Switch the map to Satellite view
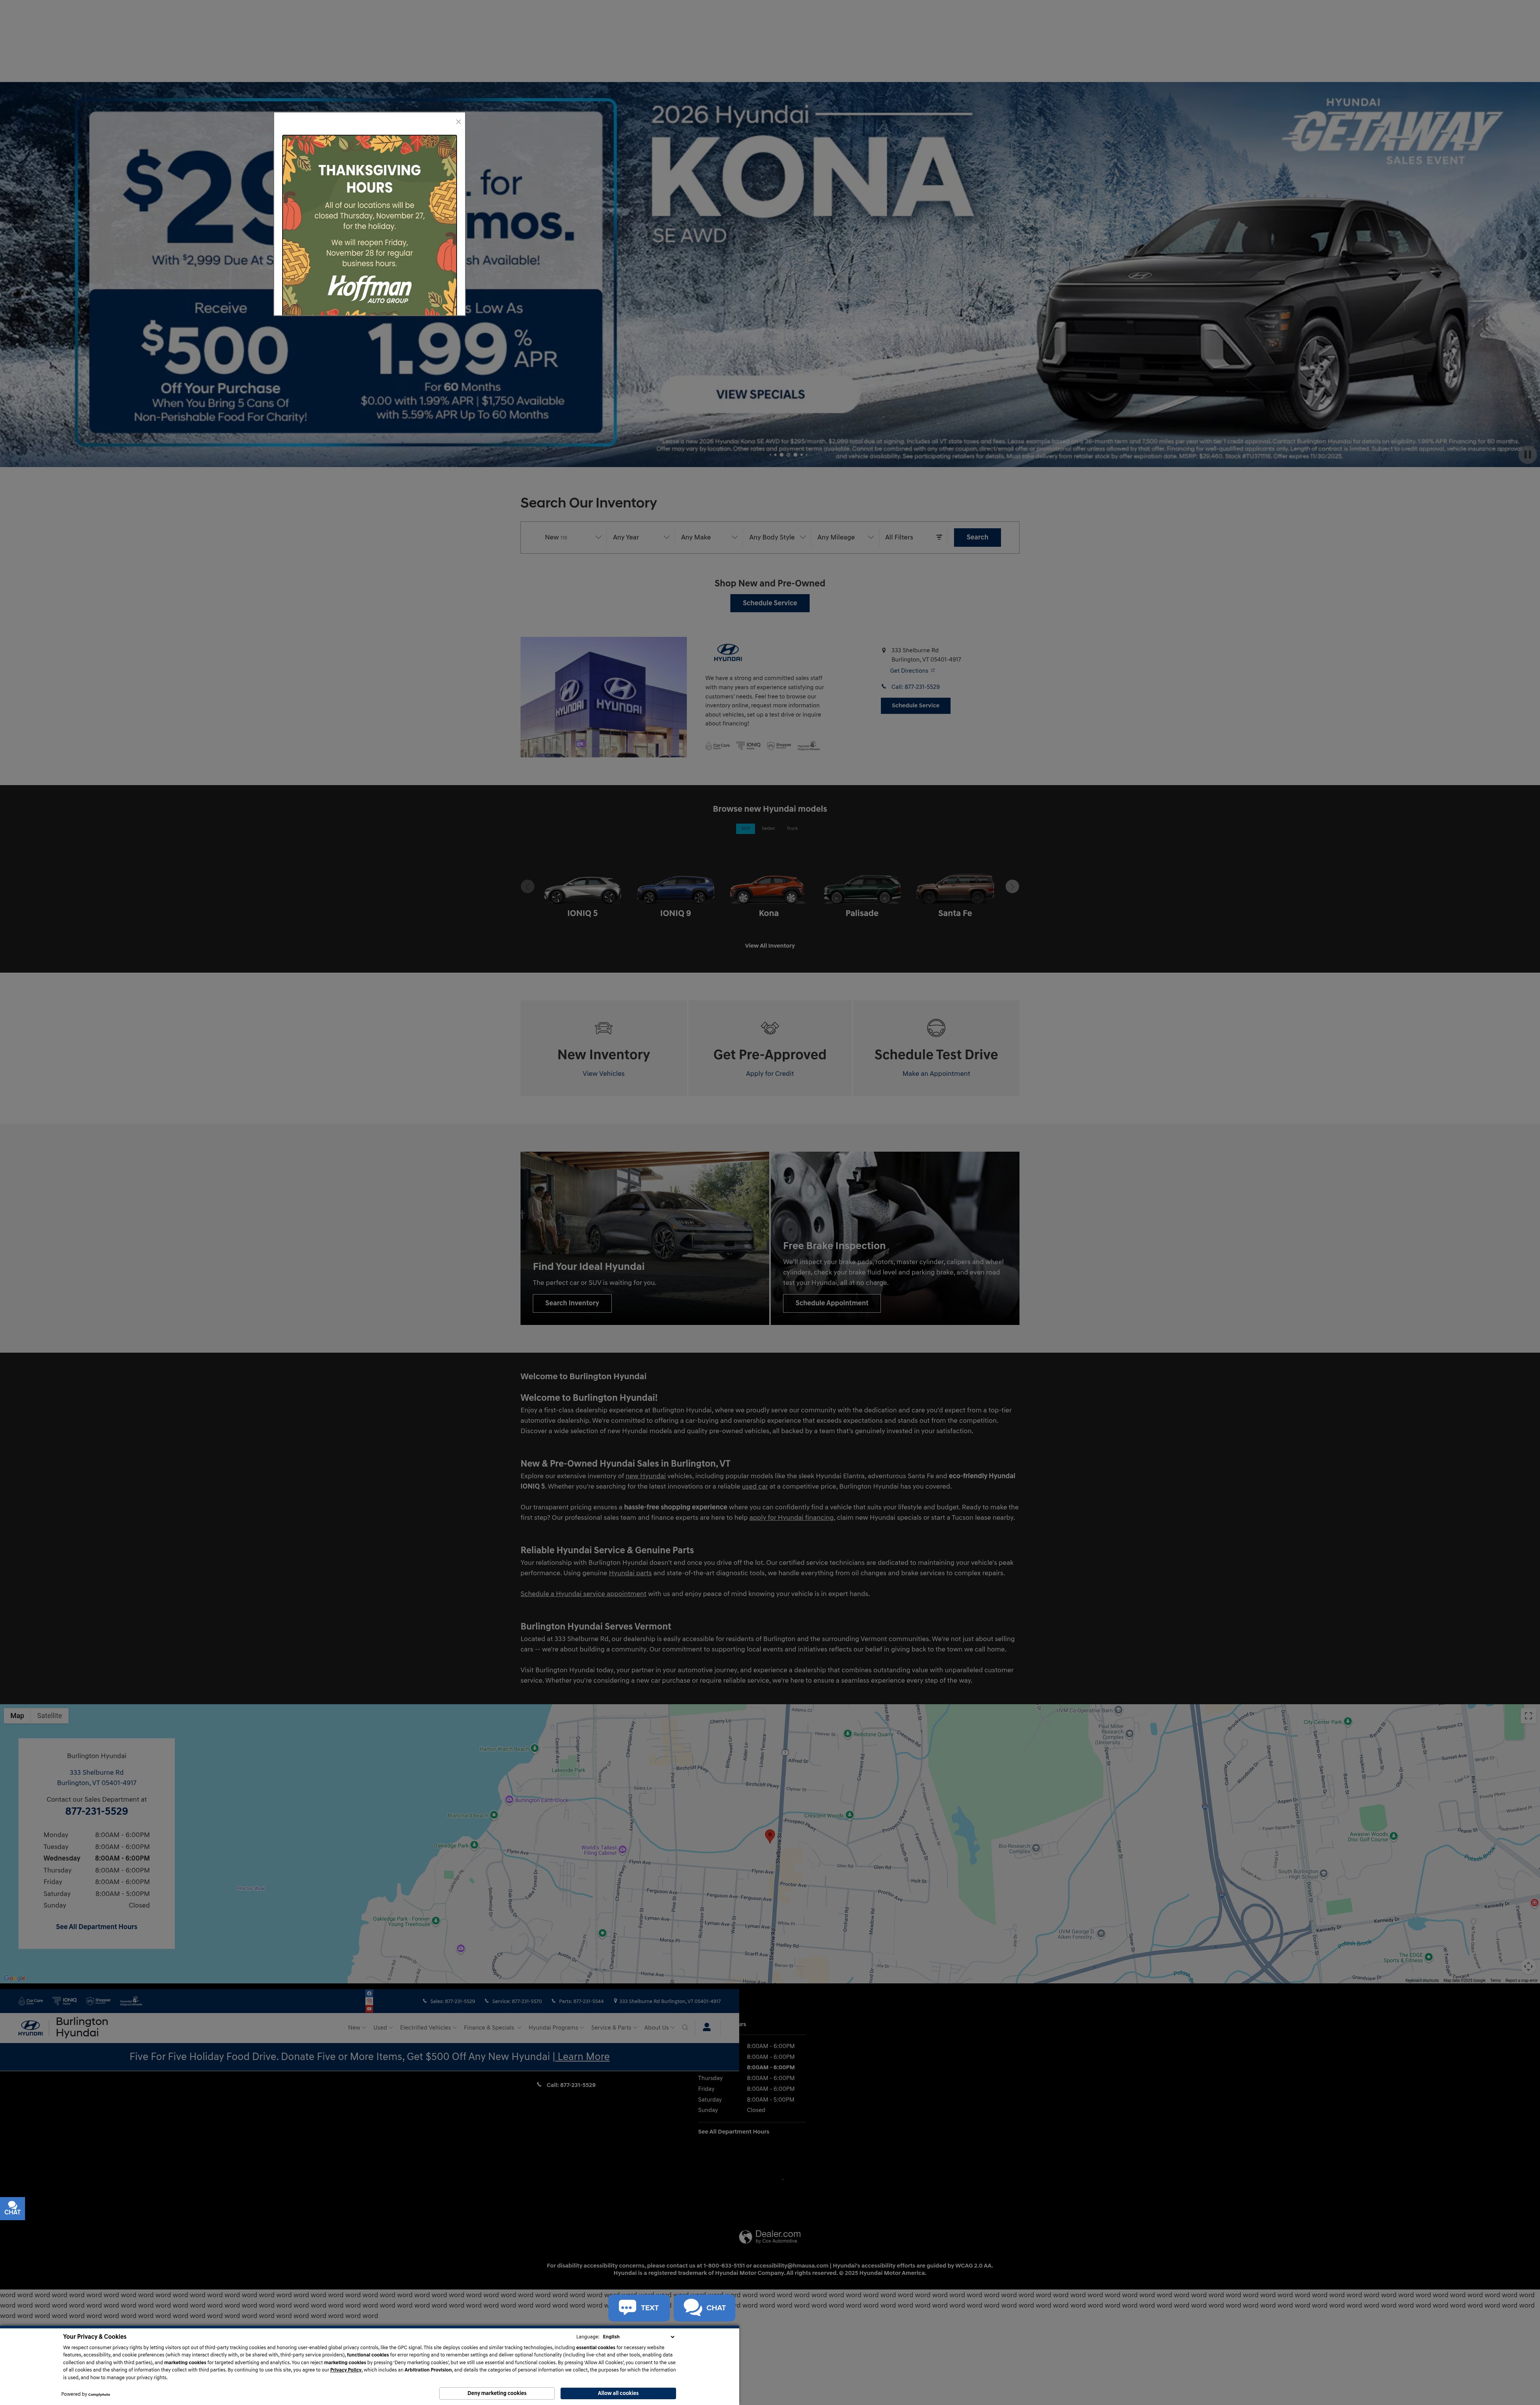 coord(49,1715)
